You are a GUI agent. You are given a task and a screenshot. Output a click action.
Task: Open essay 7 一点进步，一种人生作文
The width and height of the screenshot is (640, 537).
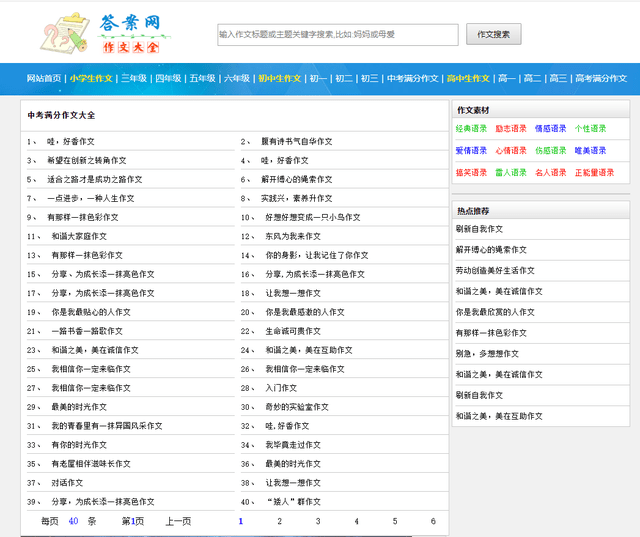(x=91, y=198)
